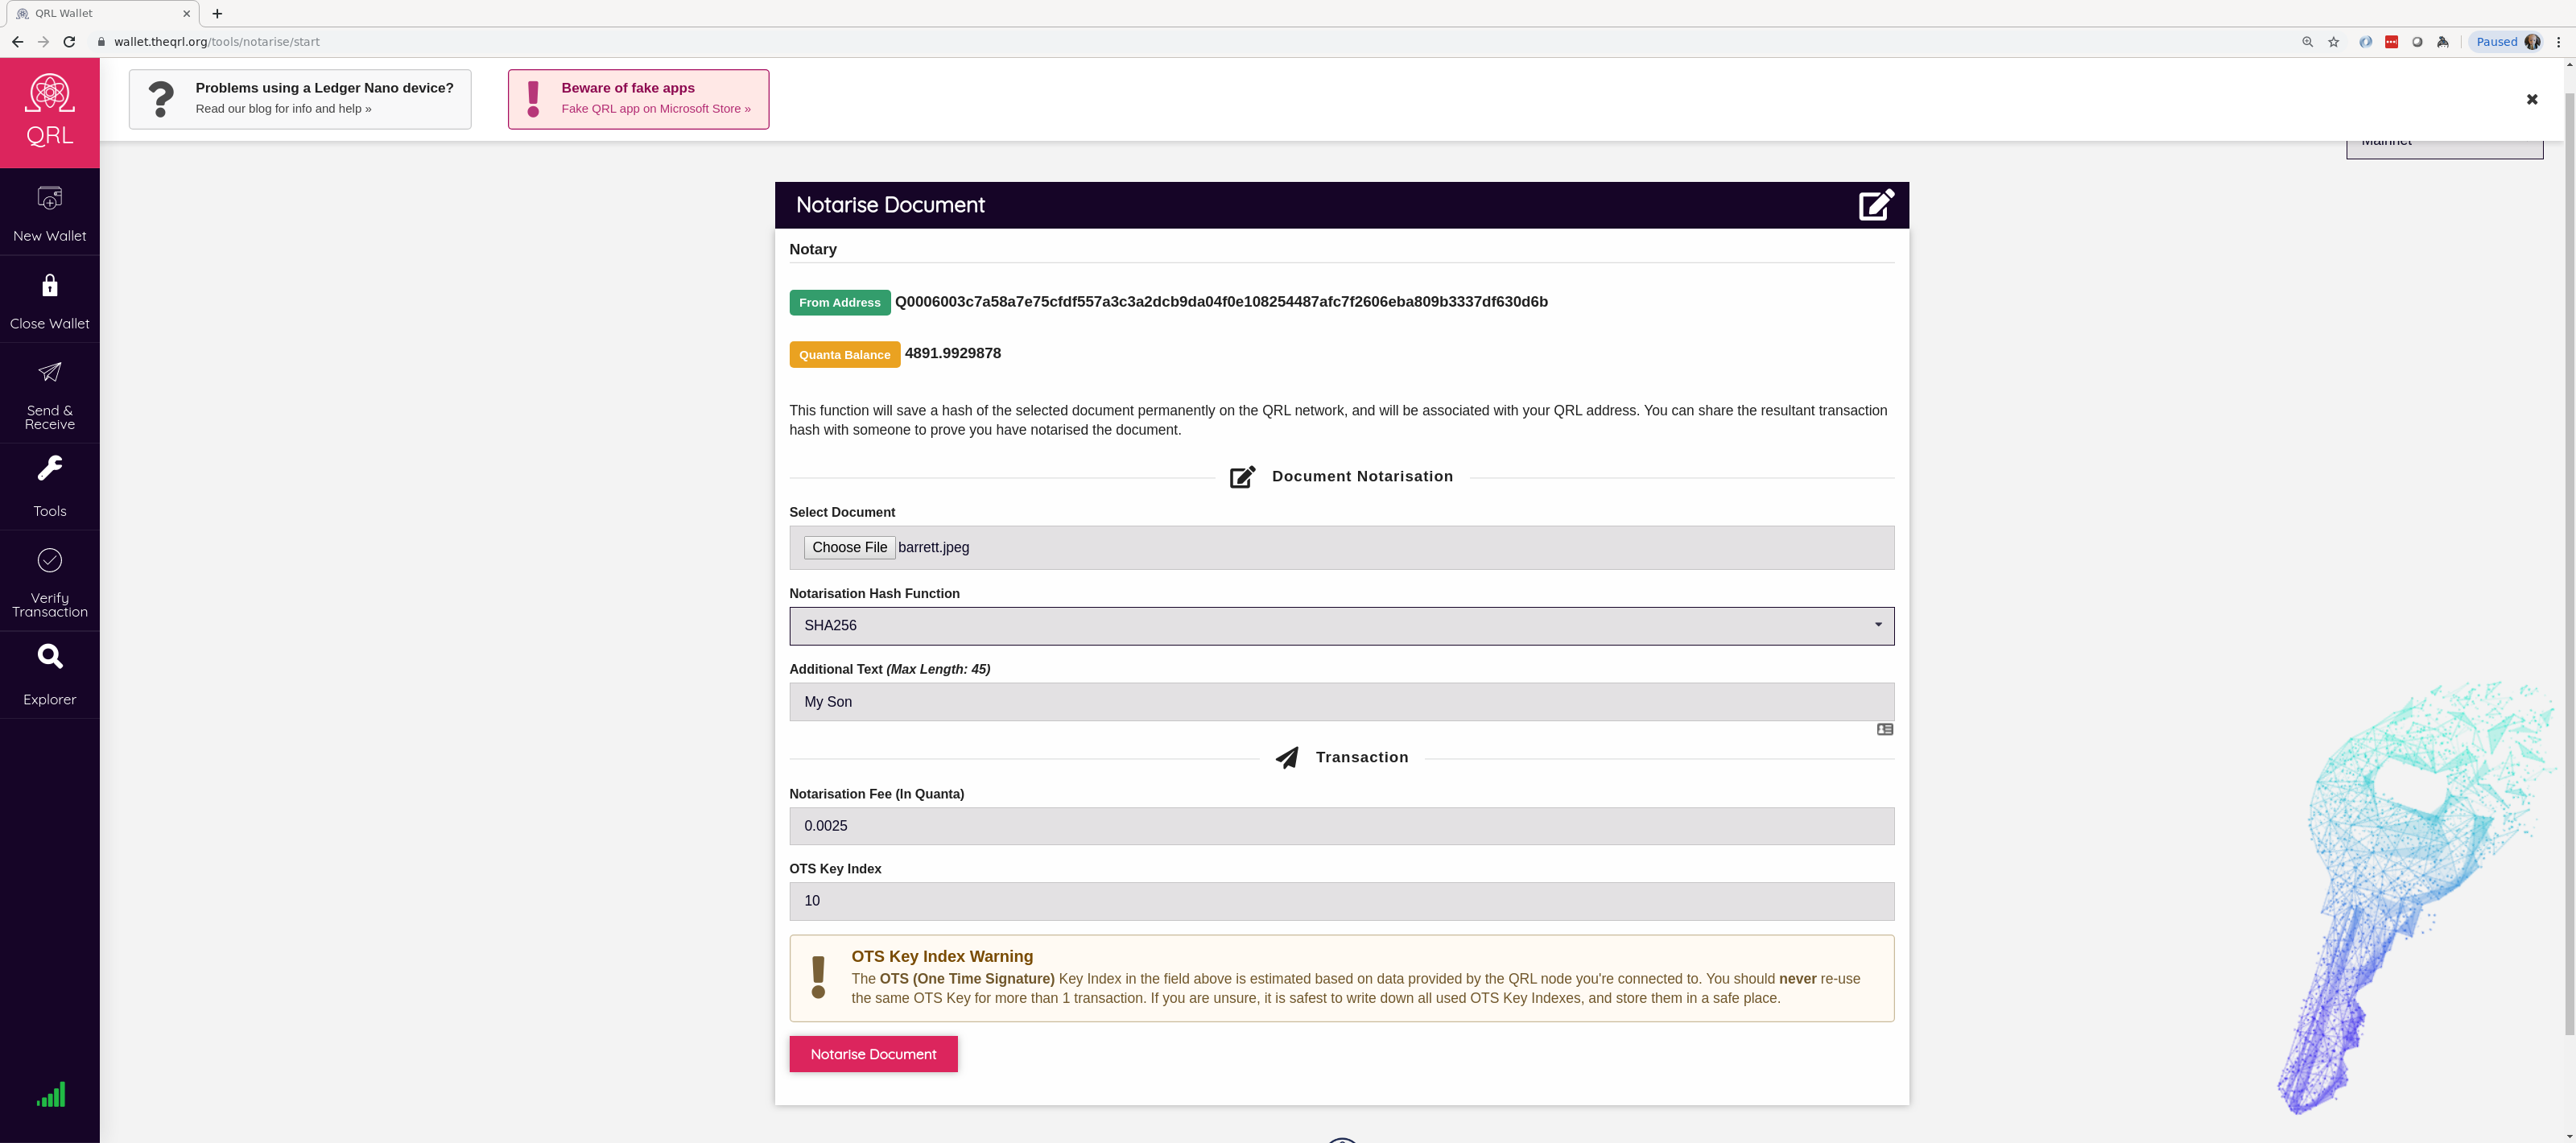Click the From Address green label
The image size is (2576, 1143).
click(x=839, y=303)
